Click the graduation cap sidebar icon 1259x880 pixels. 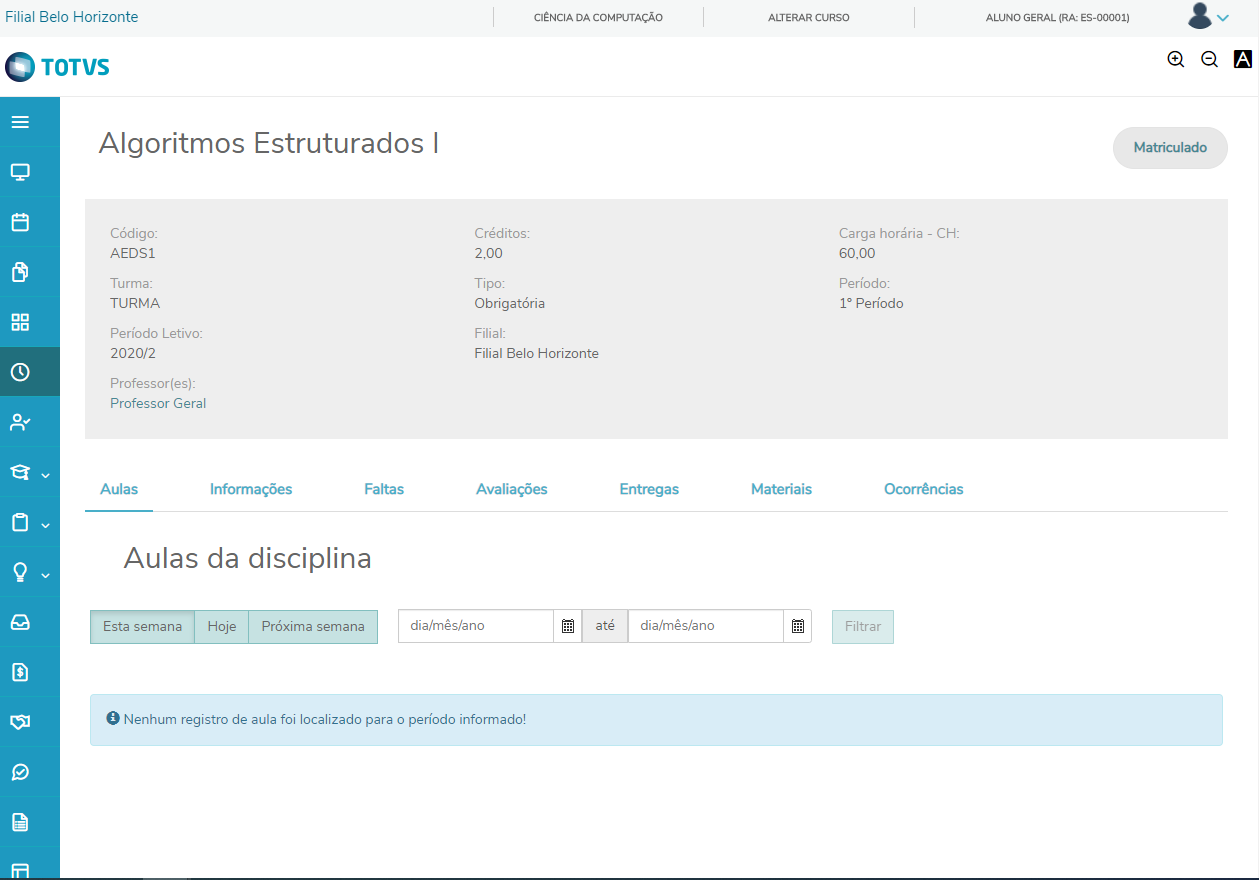20,472
